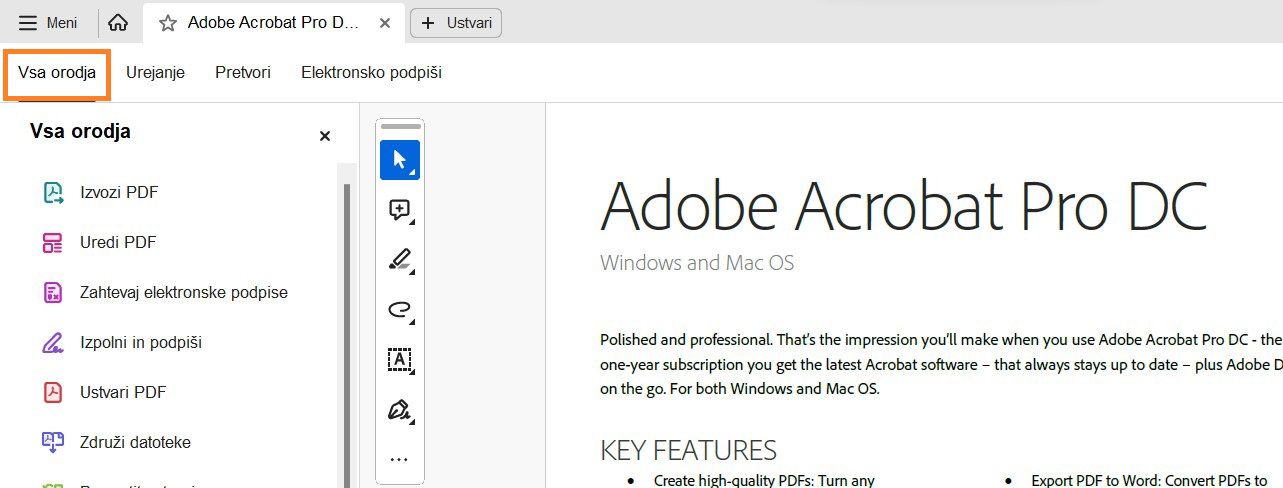This screenshot has width=1283, height=488.
Task: Pick the highlighter tool
Action: coord(399,260)
